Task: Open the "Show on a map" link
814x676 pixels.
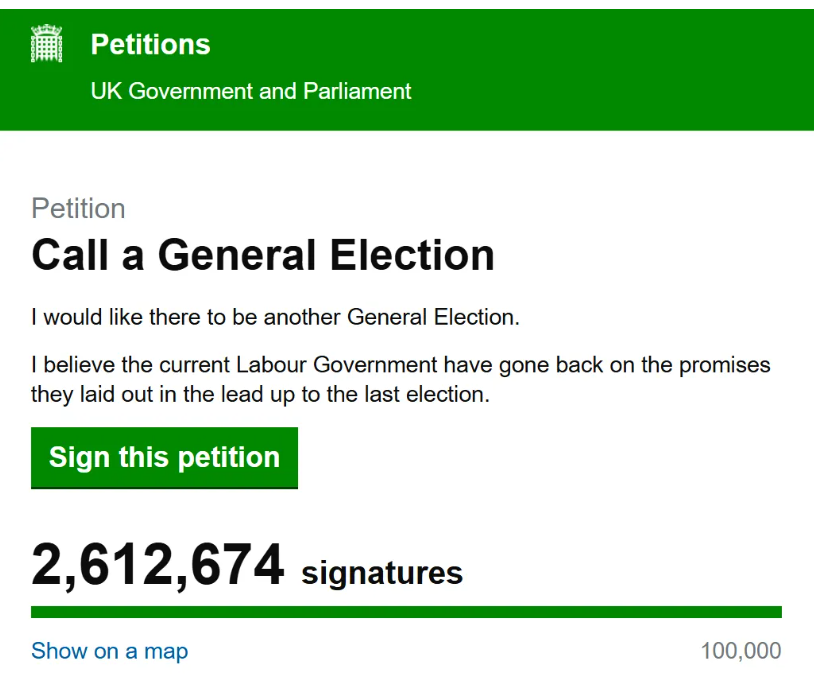Action: pos(109,652)
